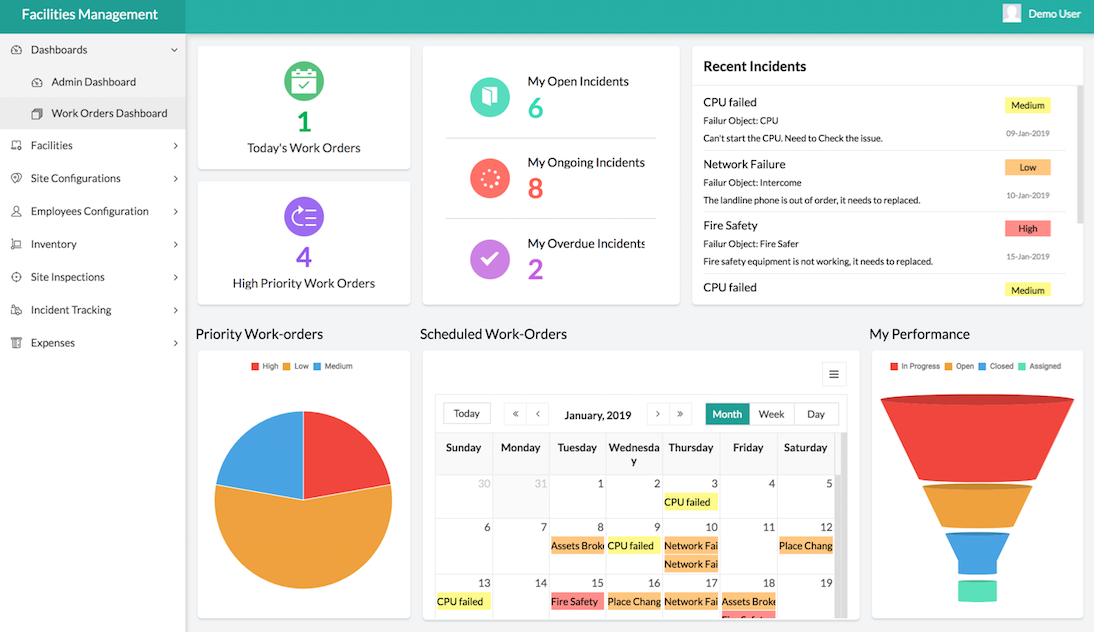Click the Site Configurations shield icon
The image size is (1094, 632).
click(x=17, y=178)
